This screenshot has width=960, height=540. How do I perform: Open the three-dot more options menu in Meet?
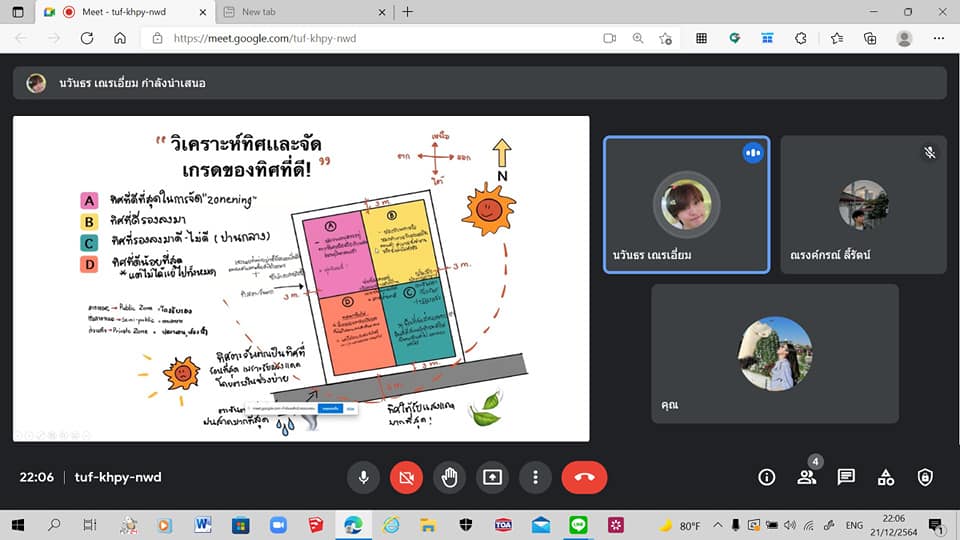pos(535,477)
